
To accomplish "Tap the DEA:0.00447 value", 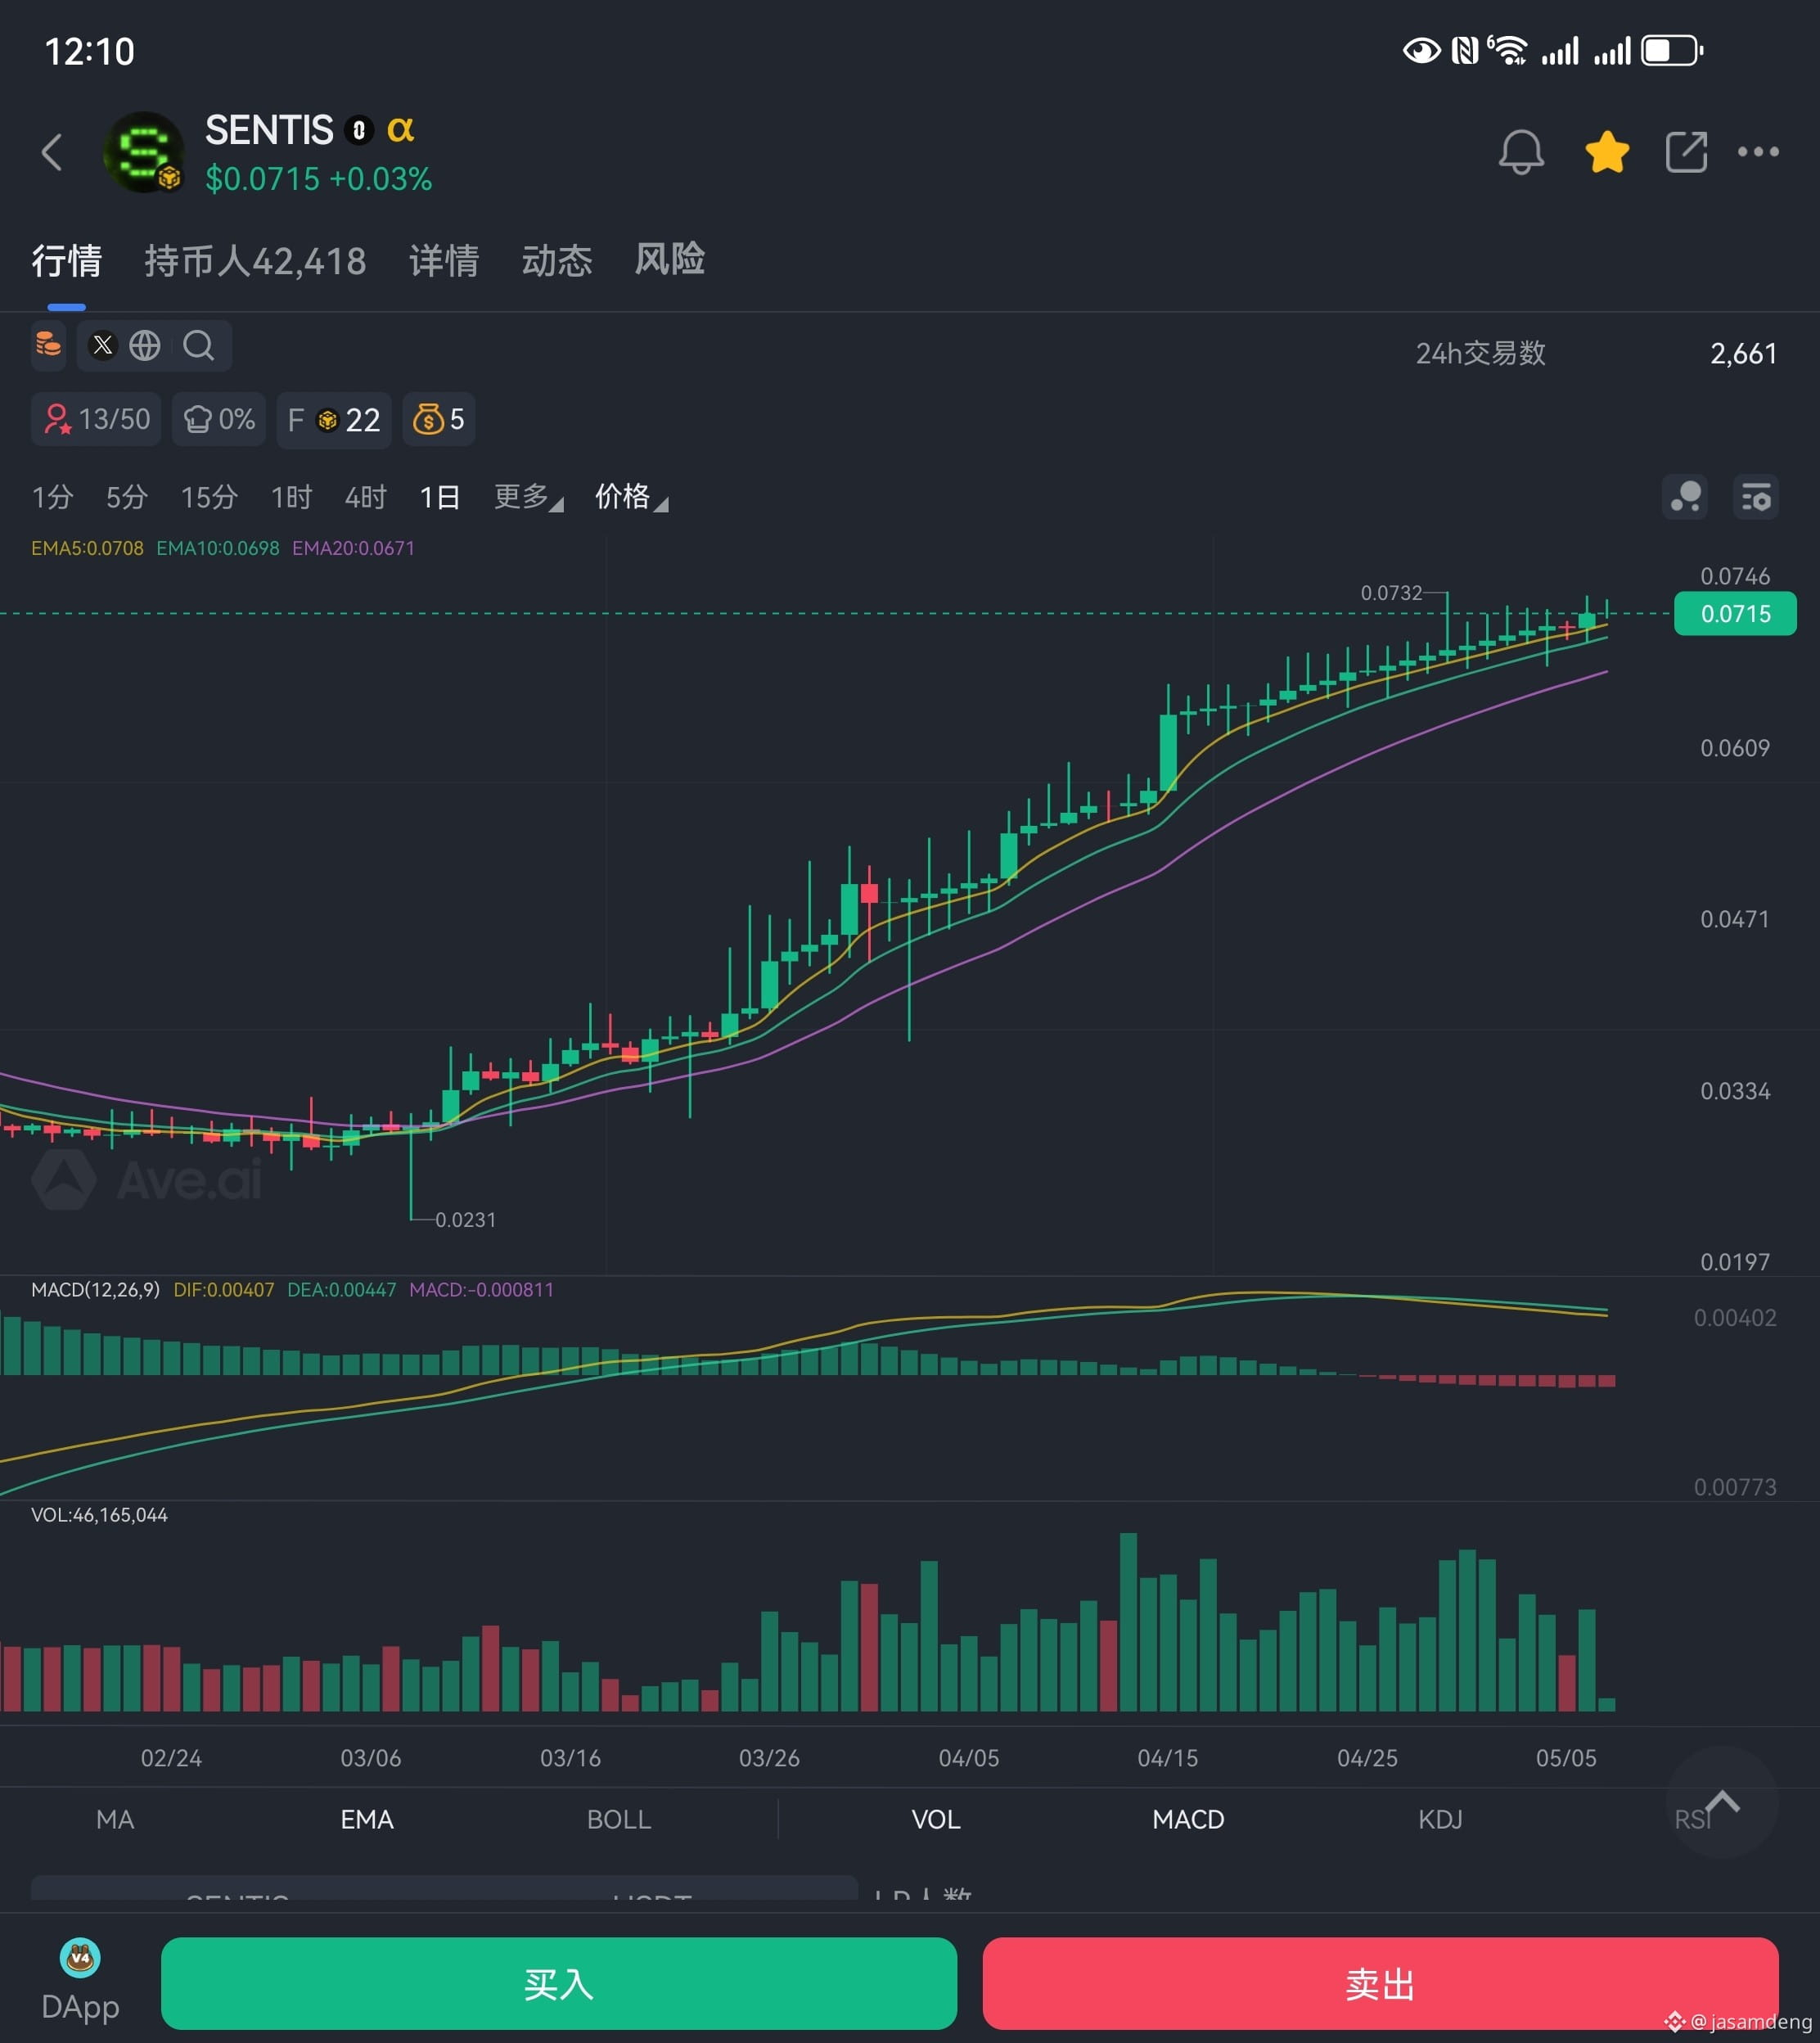I will [x=342, y=1290].
